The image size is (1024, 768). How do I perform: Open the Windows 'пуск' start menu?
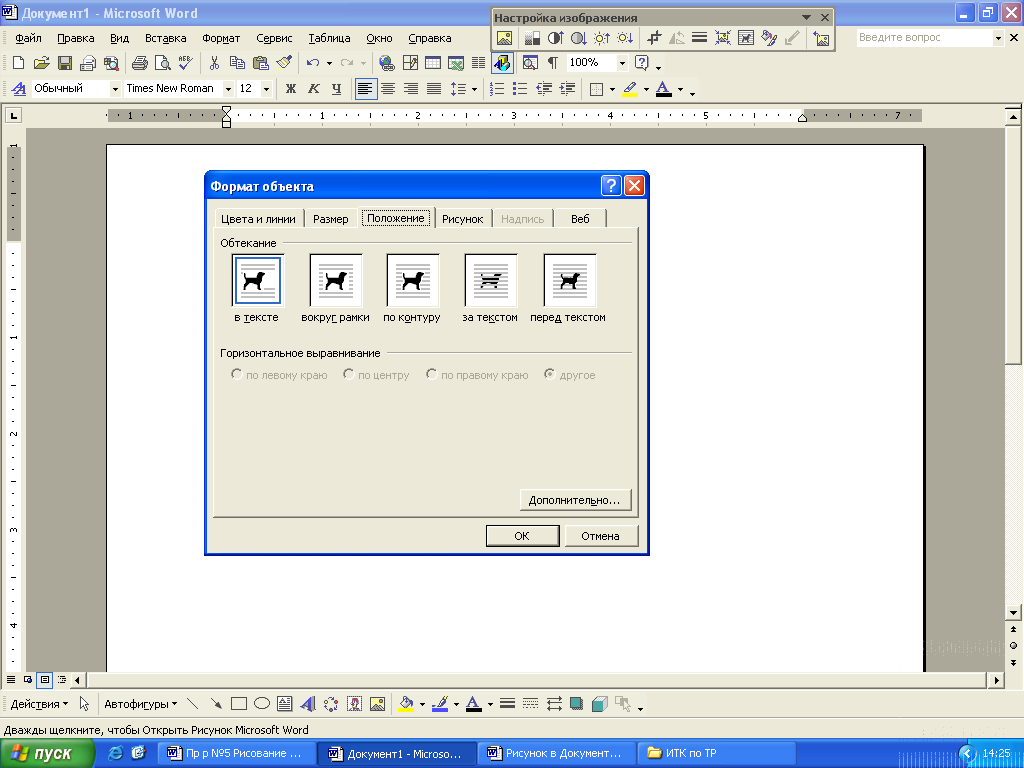coord(47,753)
